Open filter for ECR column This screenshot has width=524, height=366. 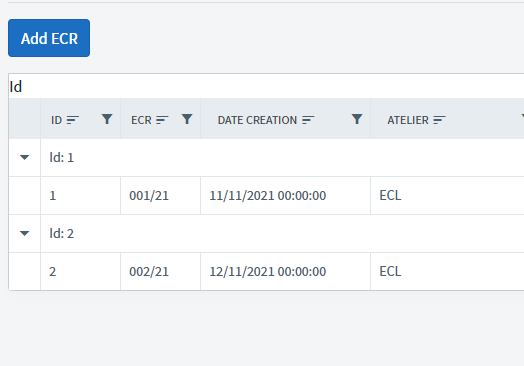[x=187, y=119]
